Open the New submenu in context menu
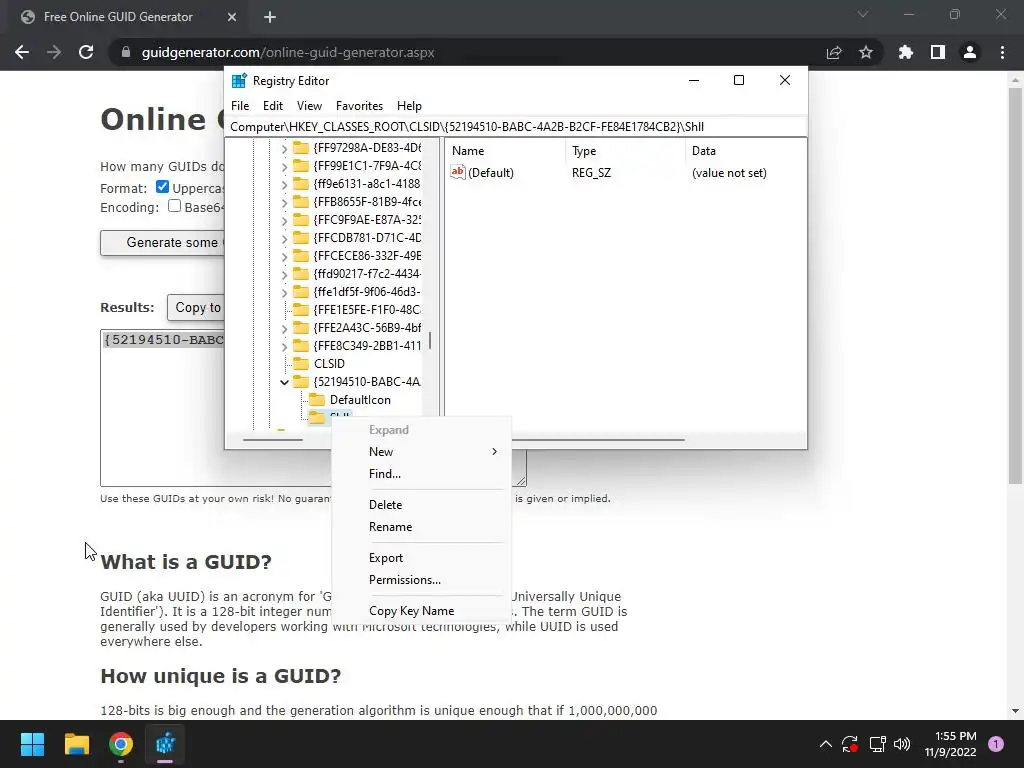Screen dimensions: 1024x768 pos(421,452)
